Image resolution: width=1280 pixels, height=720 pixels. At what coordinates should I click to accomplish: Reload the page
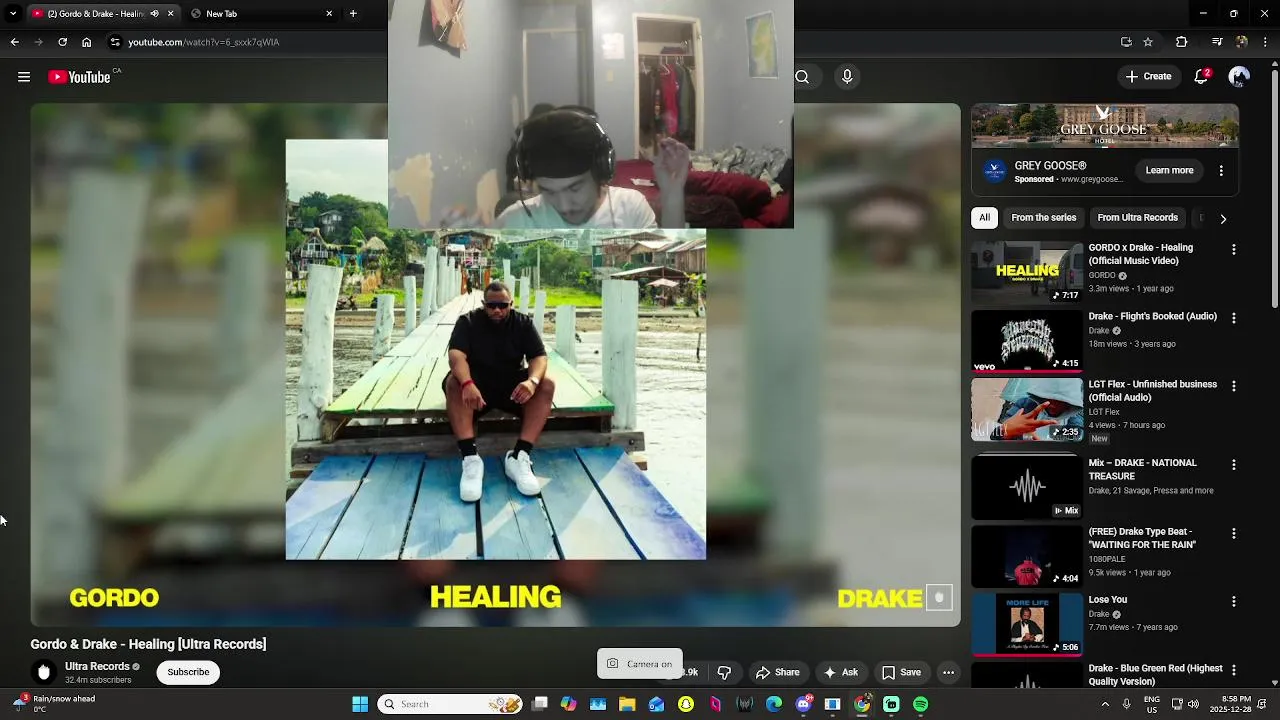coord(62,42)
